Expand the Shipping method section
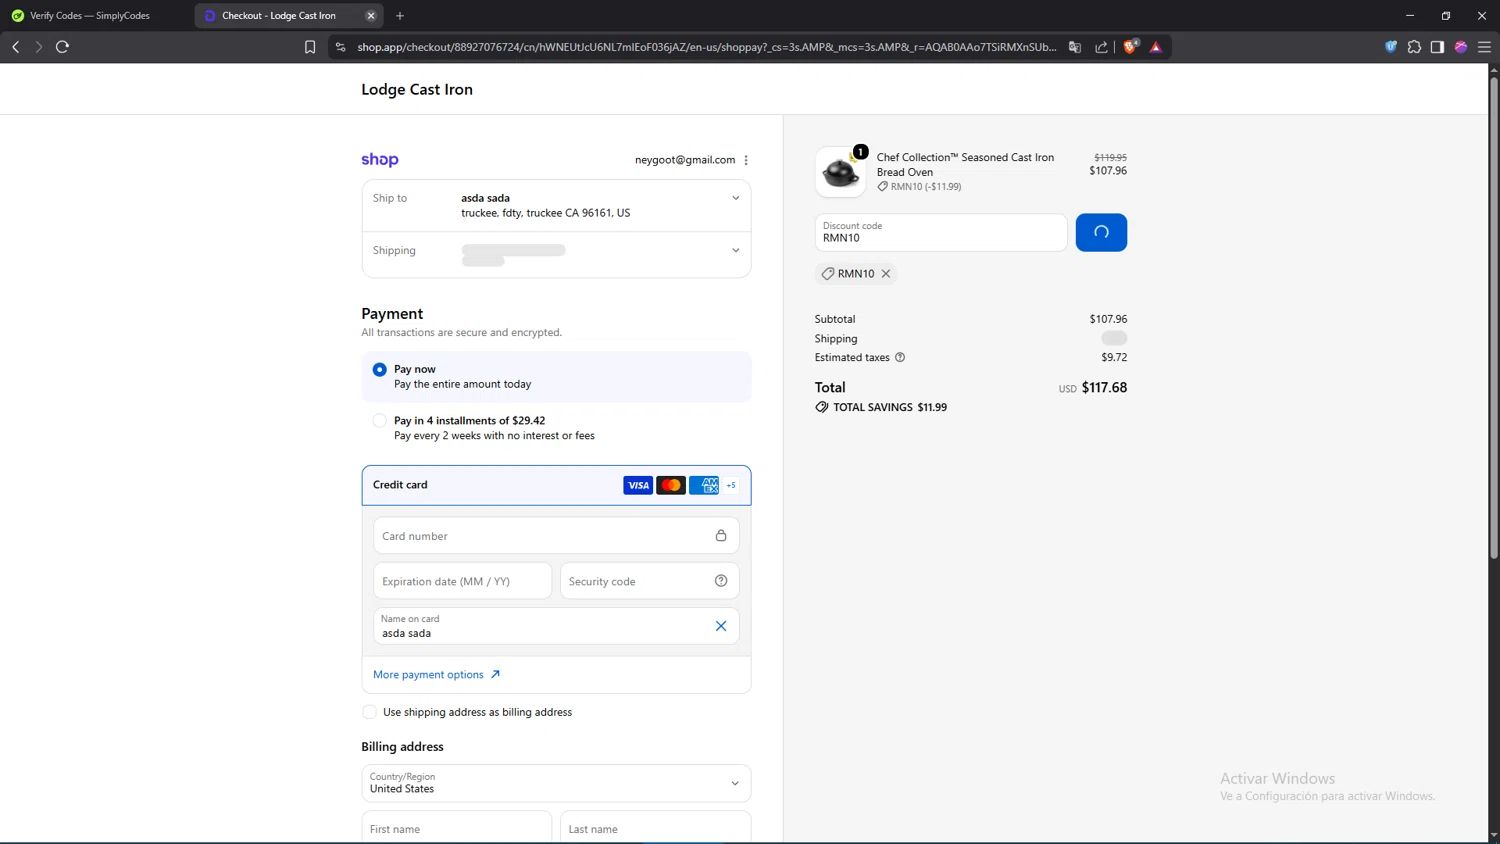 point(556,255)
